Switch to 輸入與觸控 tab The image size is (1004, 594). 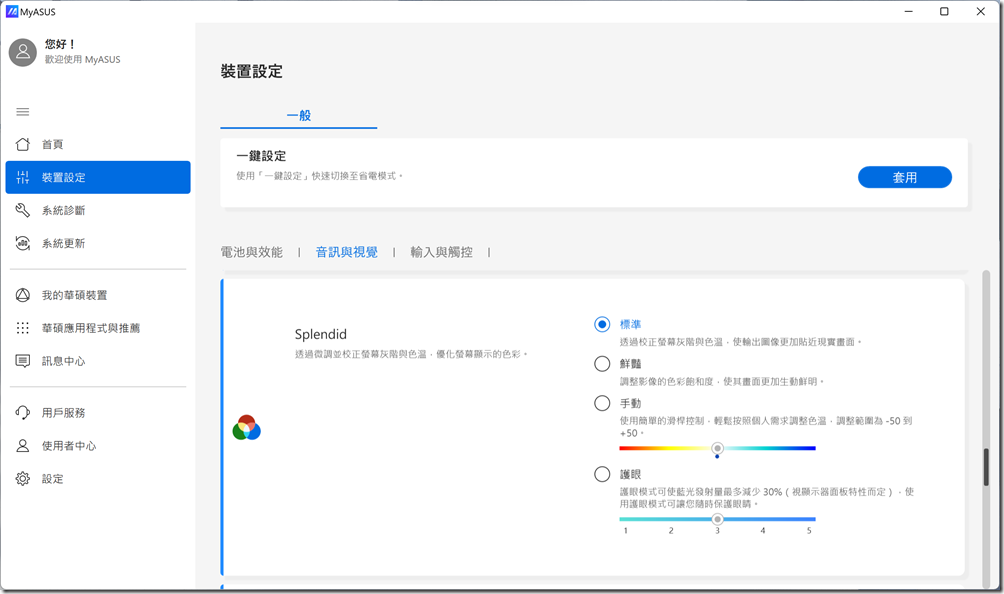point(441,253)
